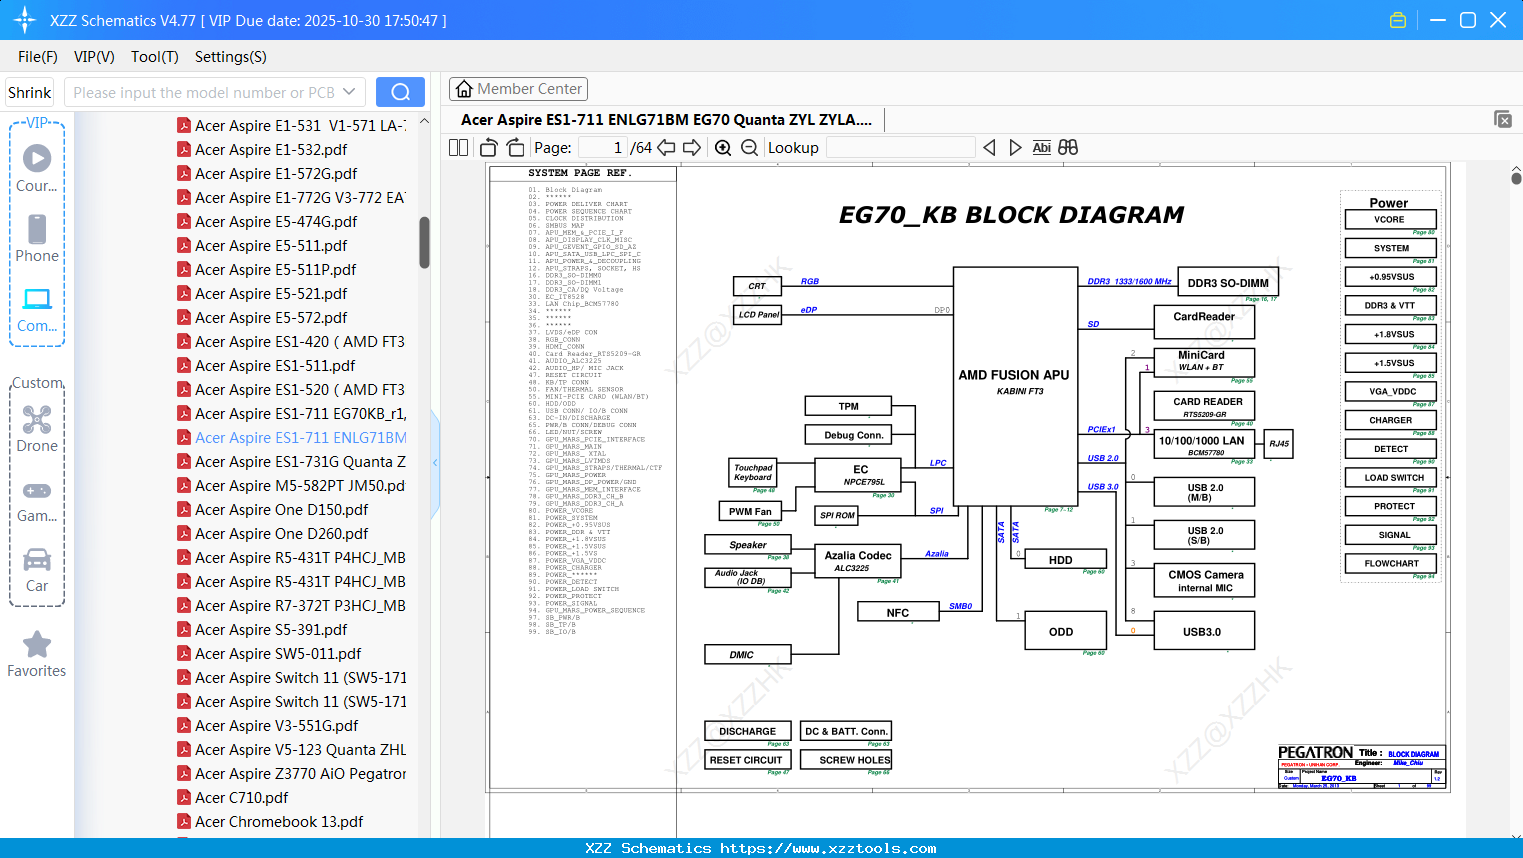Open Acer Aspire E5-511P.pdf
The height and width of the screenshot is (858, 1523).
click(276, 270)
